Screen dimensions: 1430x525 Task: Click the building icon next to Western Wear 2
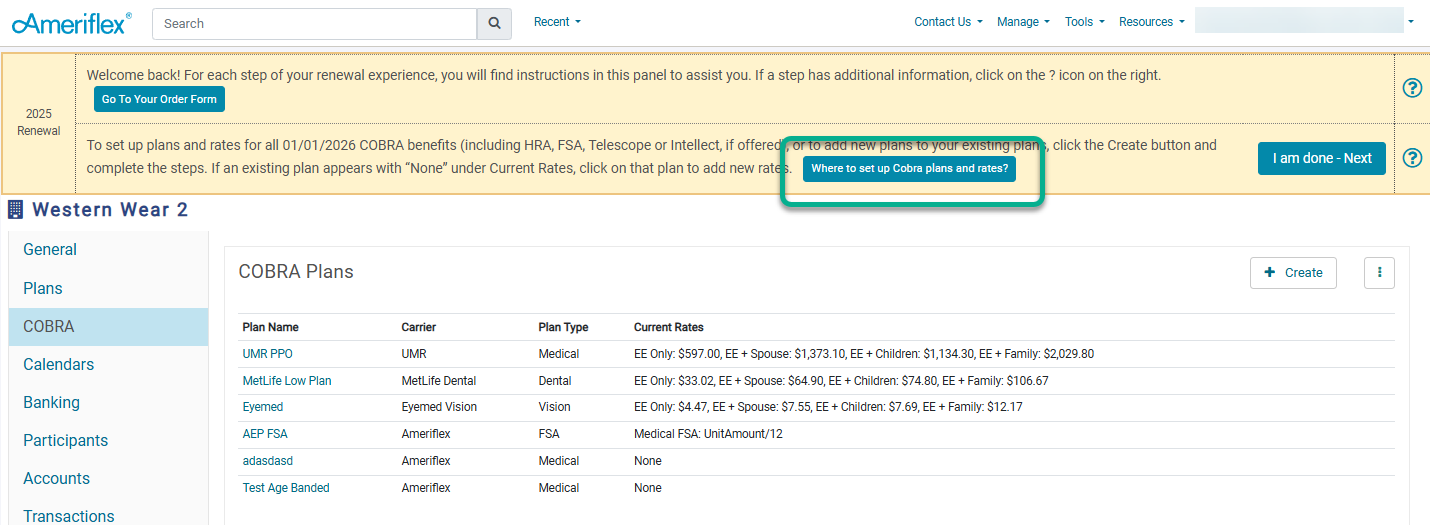click(16, 209)
